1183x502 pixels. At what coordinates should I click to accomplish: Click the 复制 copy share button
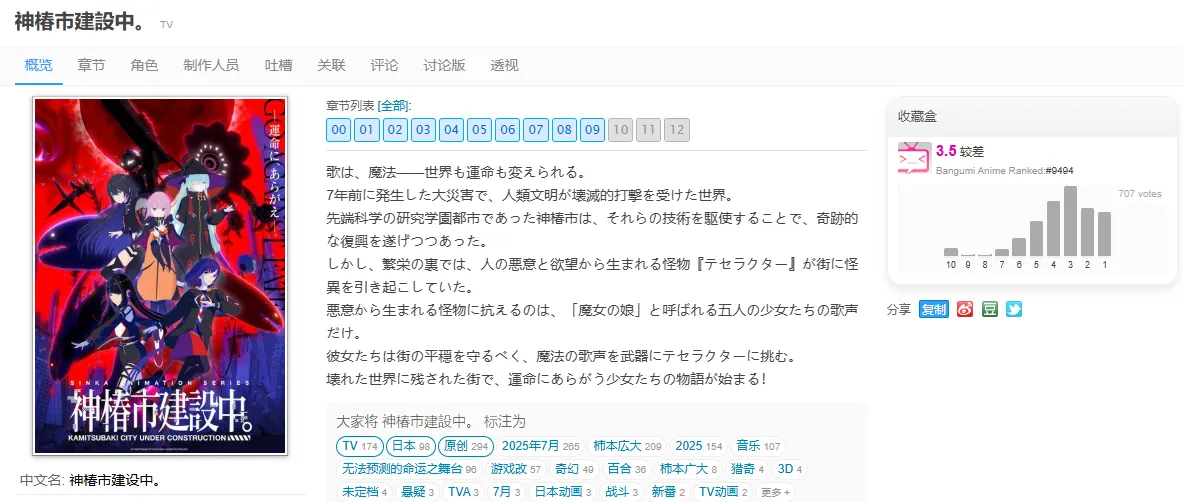pyautogui.click(x=933, y=310)
